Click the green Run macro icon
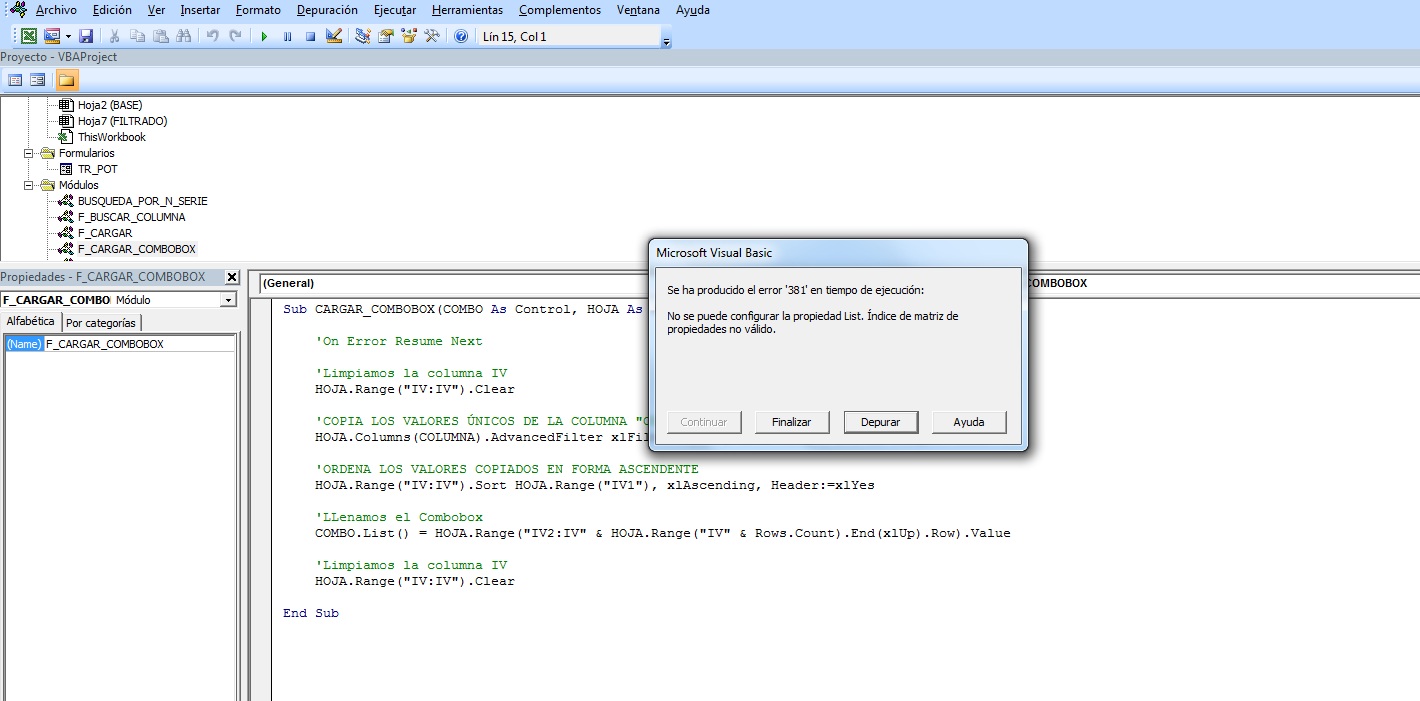This screenshot has width=1420, height=701. tap(264, 37)
